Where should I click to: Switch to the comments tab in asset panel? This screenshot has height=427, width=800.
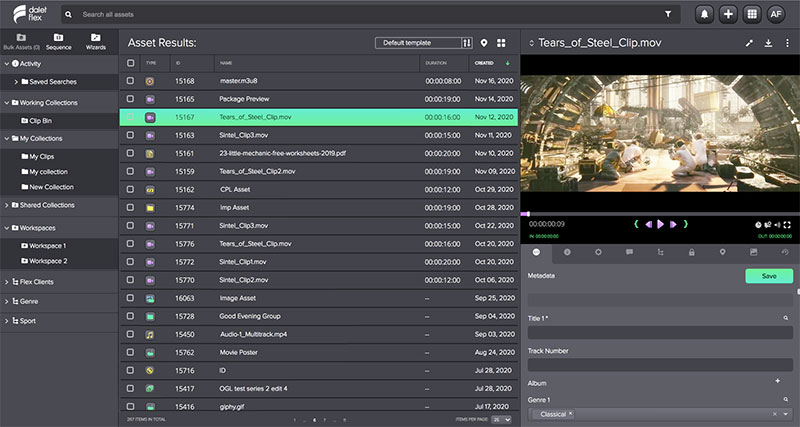pos(629,252)
